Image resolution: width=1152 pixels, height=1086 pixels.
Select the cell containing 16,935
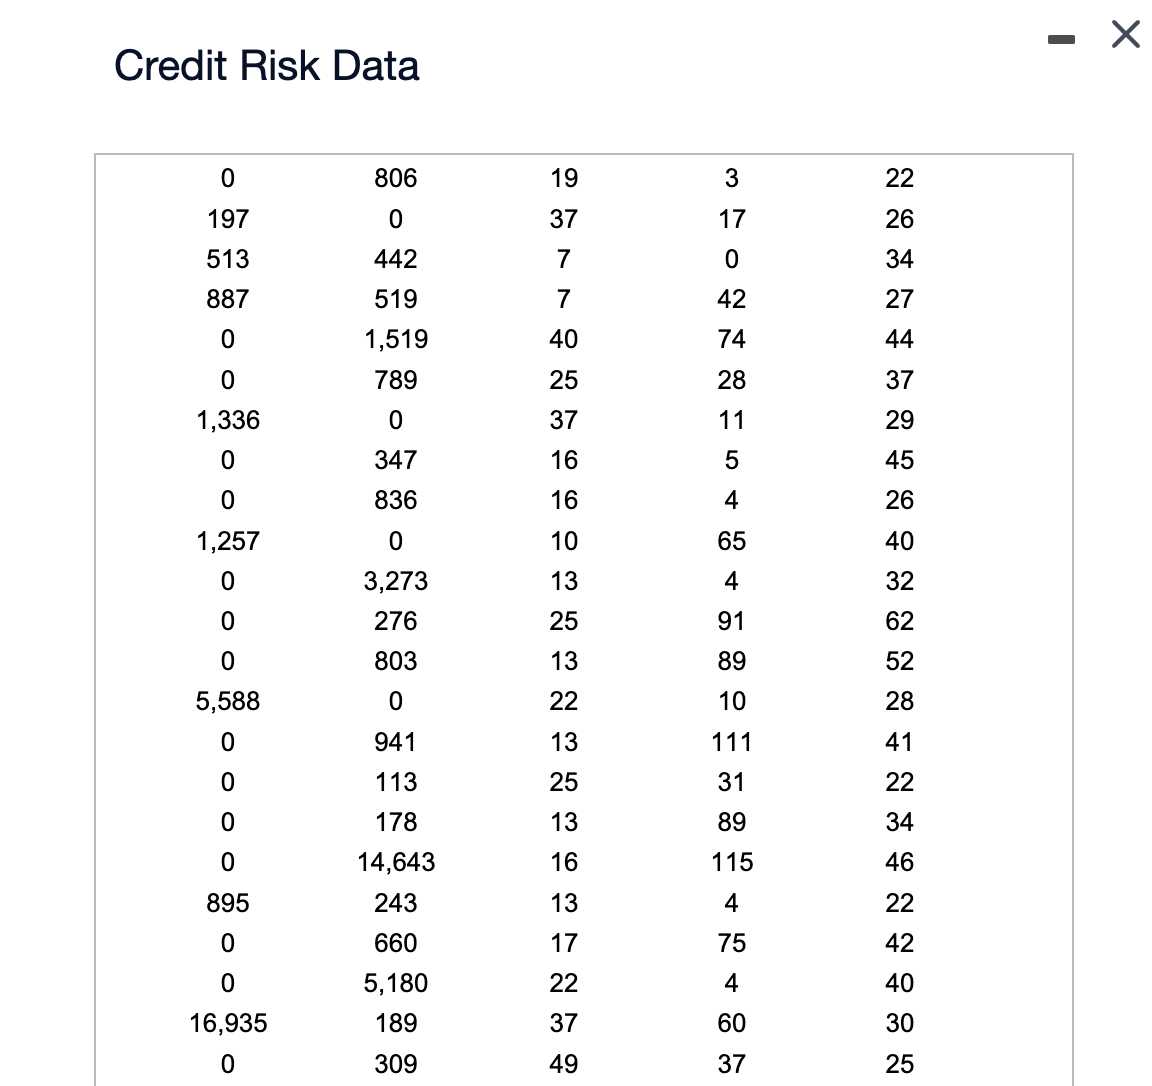[227, 1023]
